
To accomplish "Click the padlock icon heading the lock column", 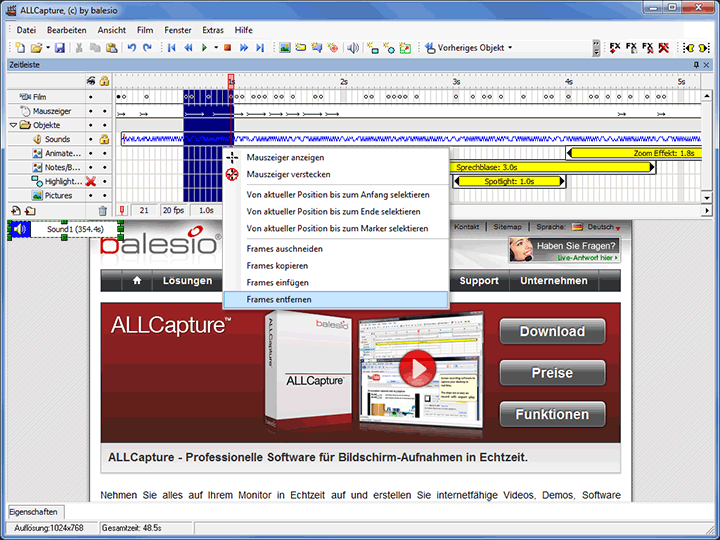I will [105, 81].
